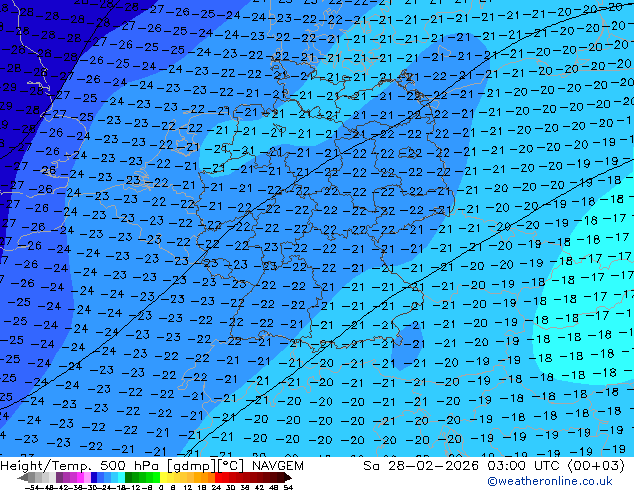The height and width of the screenshot is (490, 634).
Task: Click the Height/Temp. 500 hPa NAVGEM title
Action: click(152, 466)
